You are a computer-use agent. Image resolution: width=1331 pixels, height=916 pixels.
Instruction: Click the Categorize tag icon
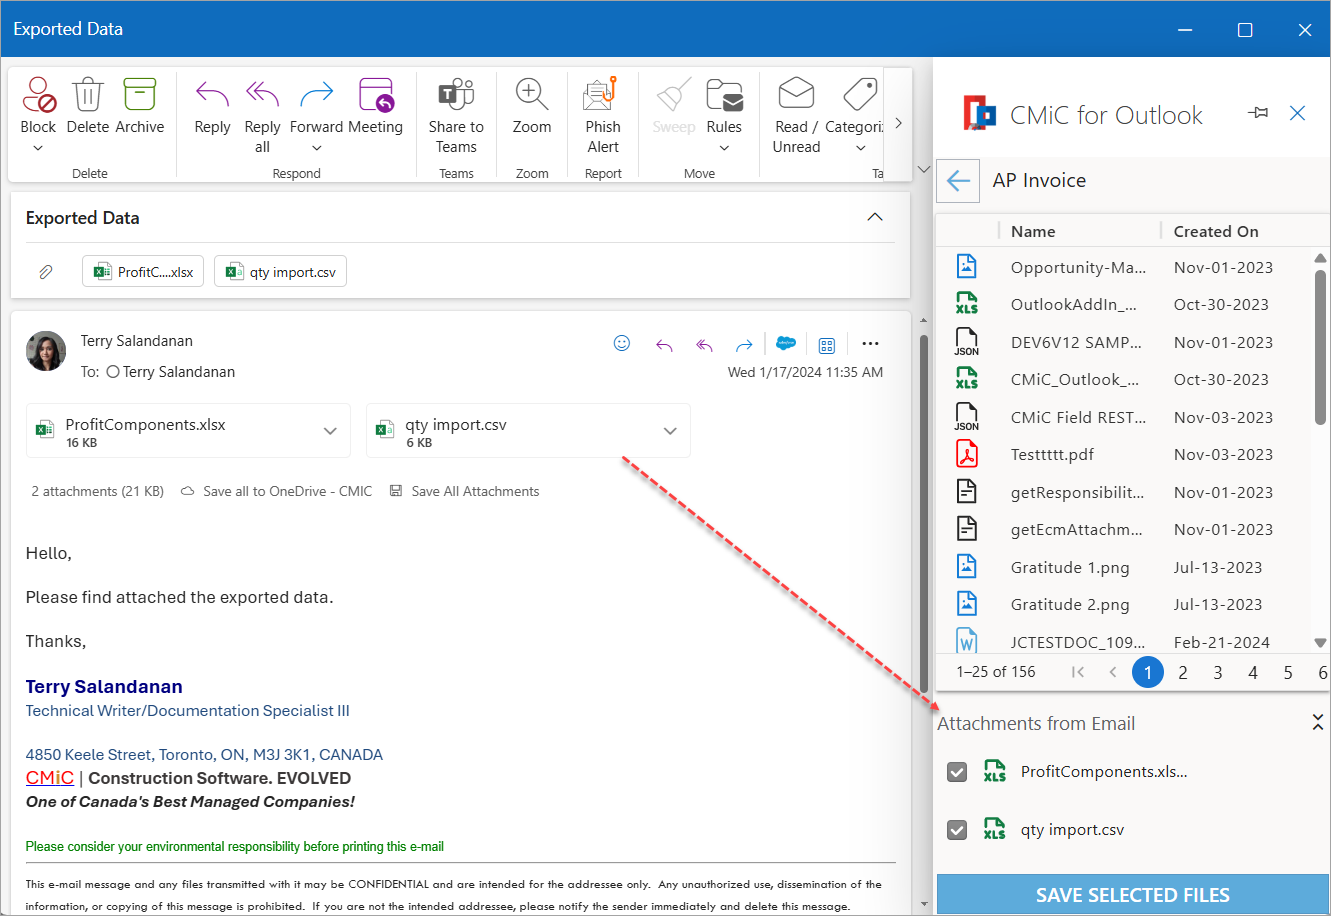(x=860, y=94)
